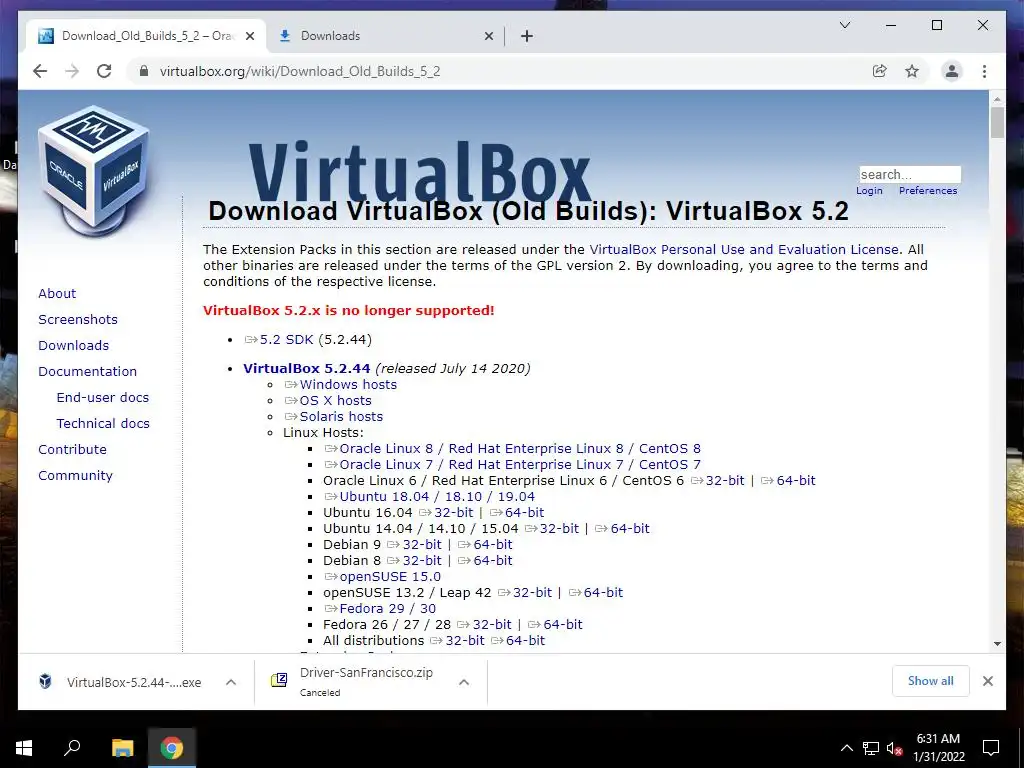
Task: Open End-user docs in the sidebar
Action: (103, 398)
